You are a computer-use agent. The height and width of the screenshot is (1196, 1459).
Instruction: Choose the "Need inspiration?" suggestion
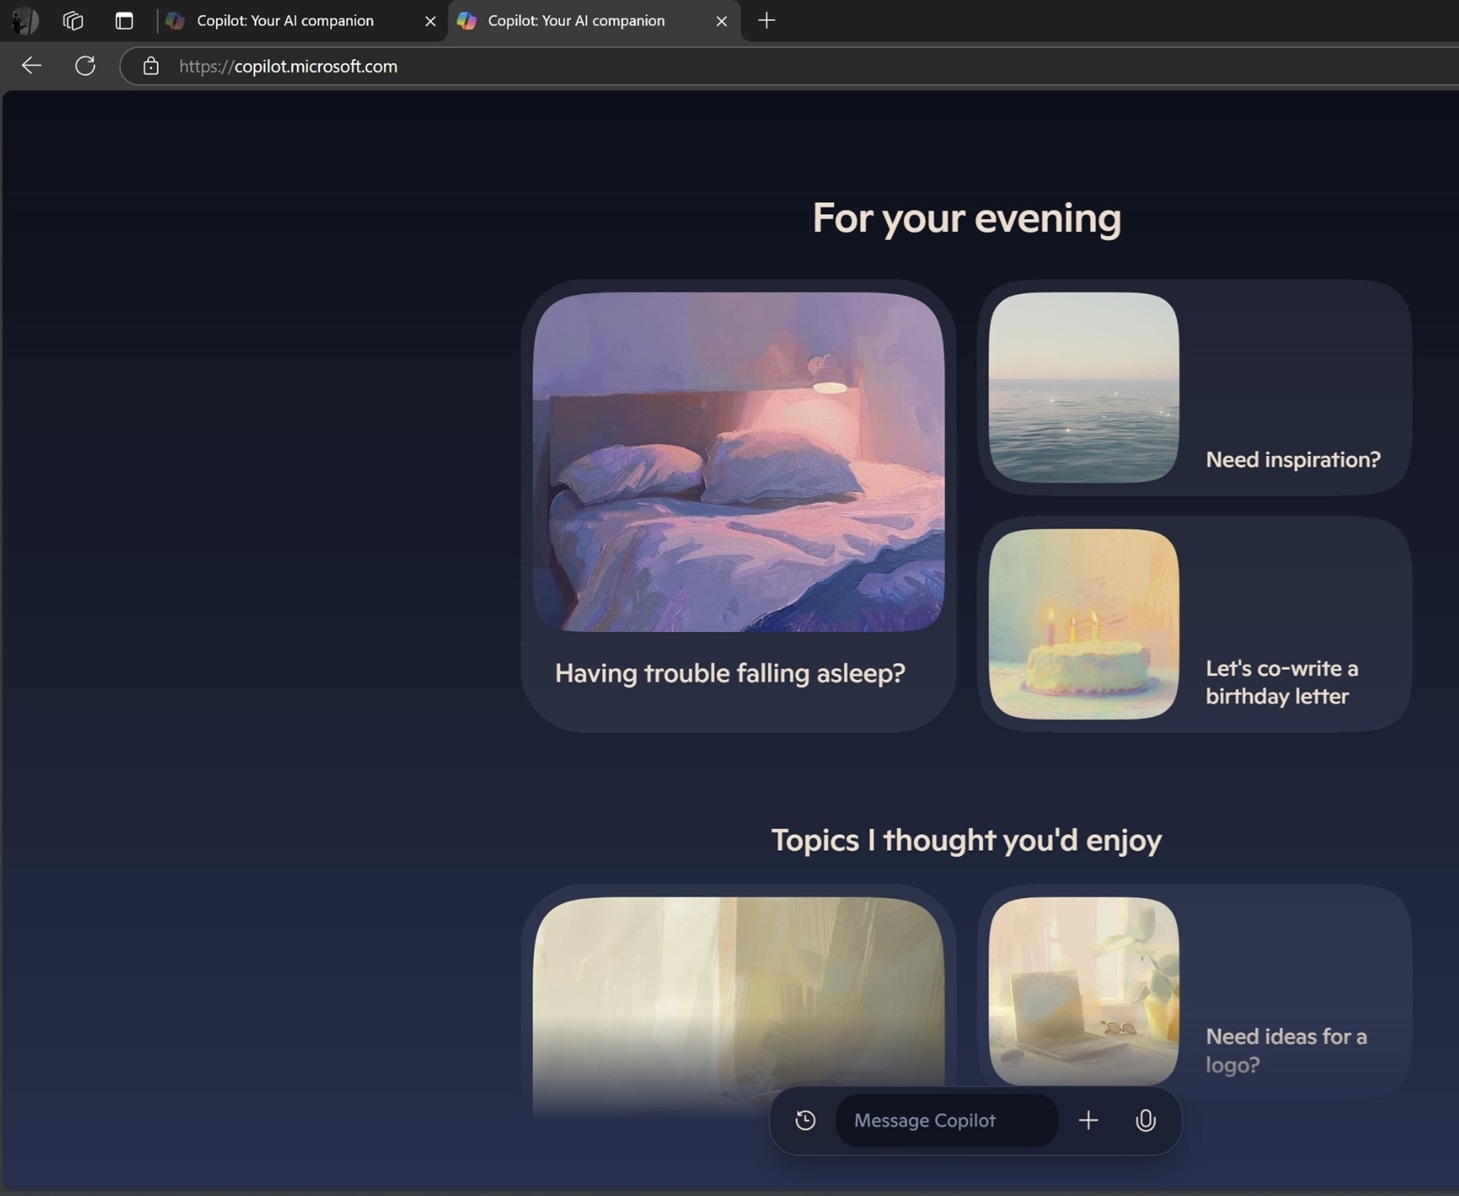pyautogui.click(x=1194, y=387)
